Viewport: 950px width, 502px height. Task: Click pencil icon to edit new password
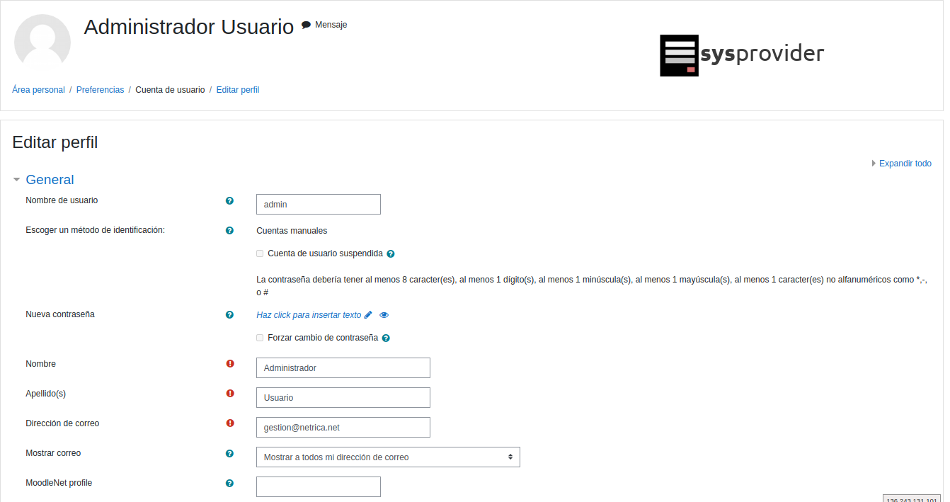point(368,315)
